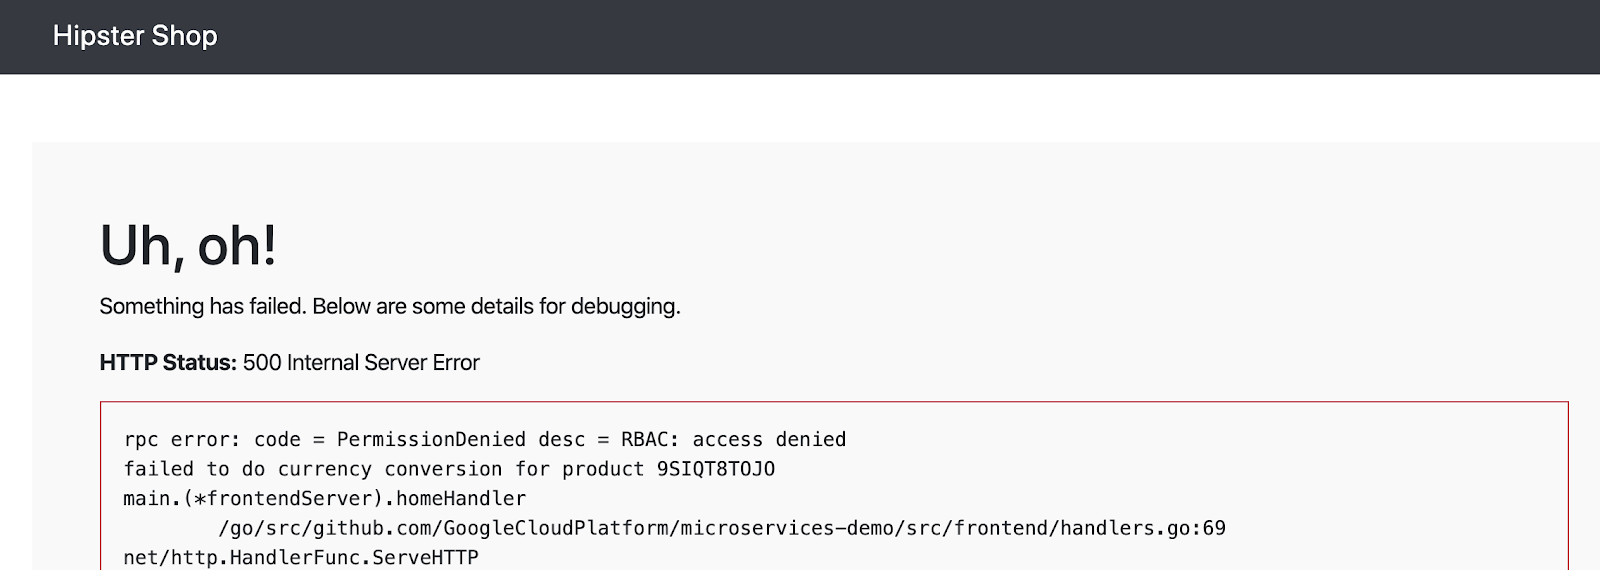The height and width of the screenshot is (570, 1600).
Task: Click the product ID 9SIQT8TOJ0
Action: (715, 469)
